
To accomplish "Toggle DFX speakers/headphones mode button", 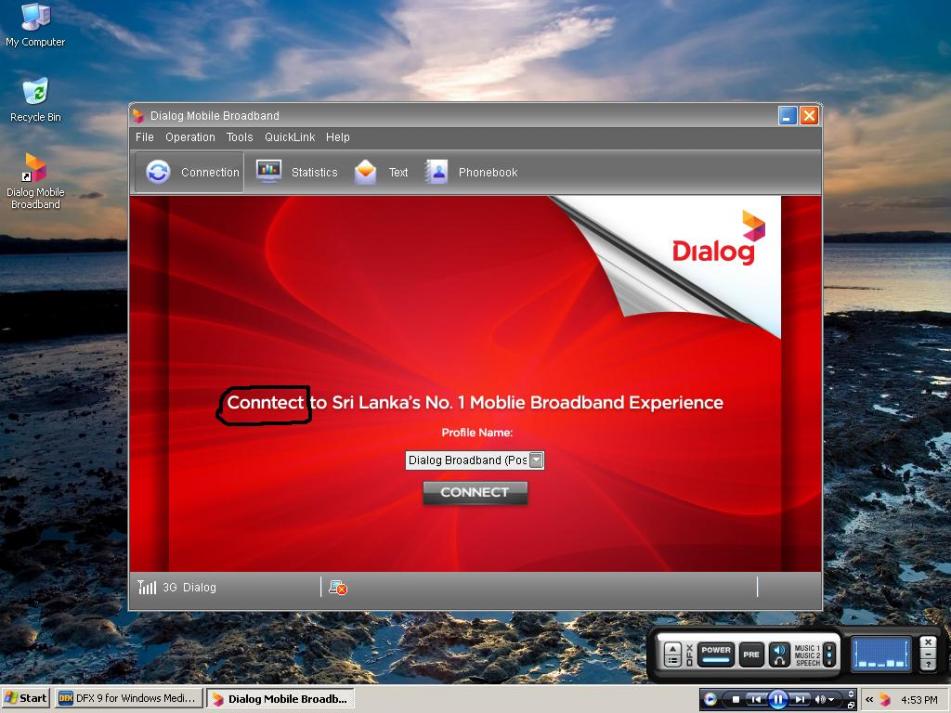I will pos(779,655).
